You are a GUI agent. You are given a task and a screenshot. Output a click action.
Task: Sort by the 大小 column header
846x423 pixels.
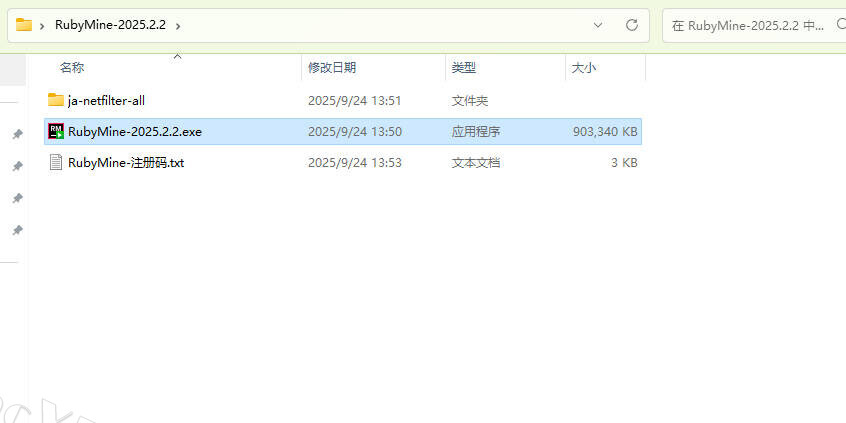point(583,68)
